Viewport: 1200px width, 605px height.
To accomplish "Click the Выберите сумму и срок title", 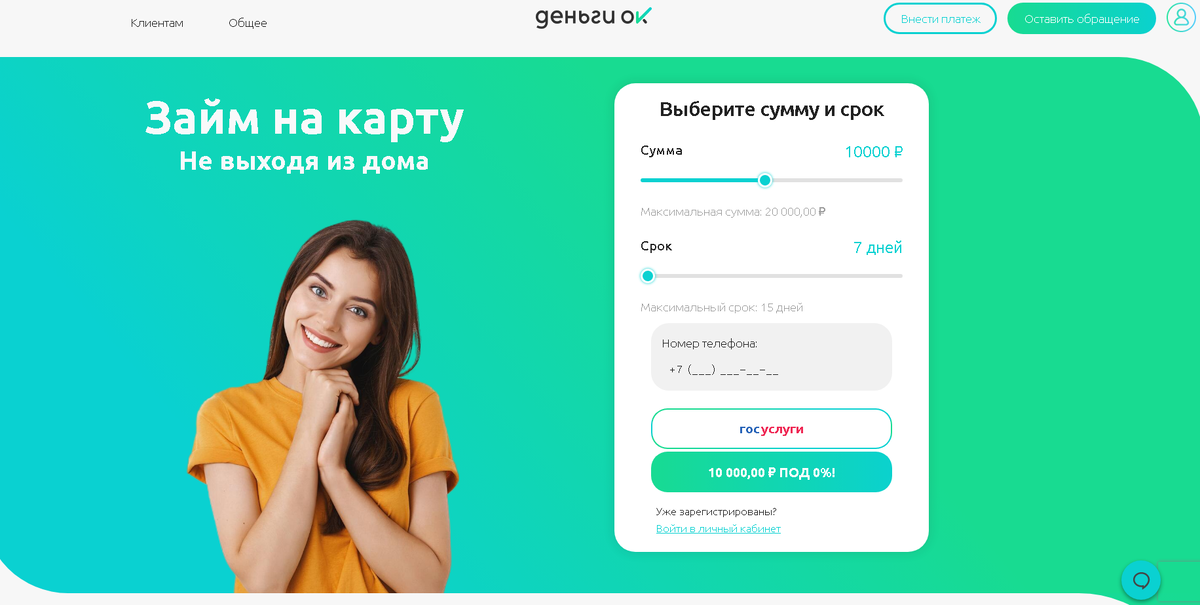I will [771, 109].
